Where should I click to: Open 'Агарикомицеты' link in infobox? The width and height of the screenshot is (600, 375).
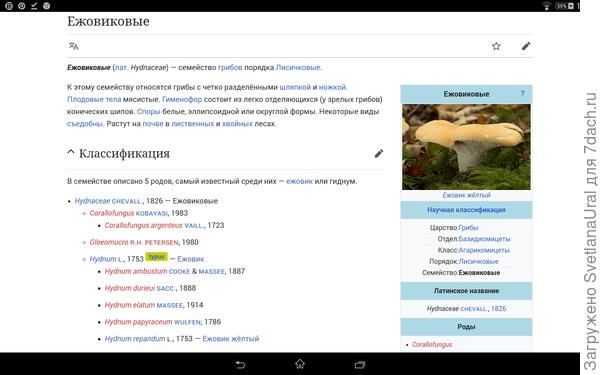coord(484,251)
